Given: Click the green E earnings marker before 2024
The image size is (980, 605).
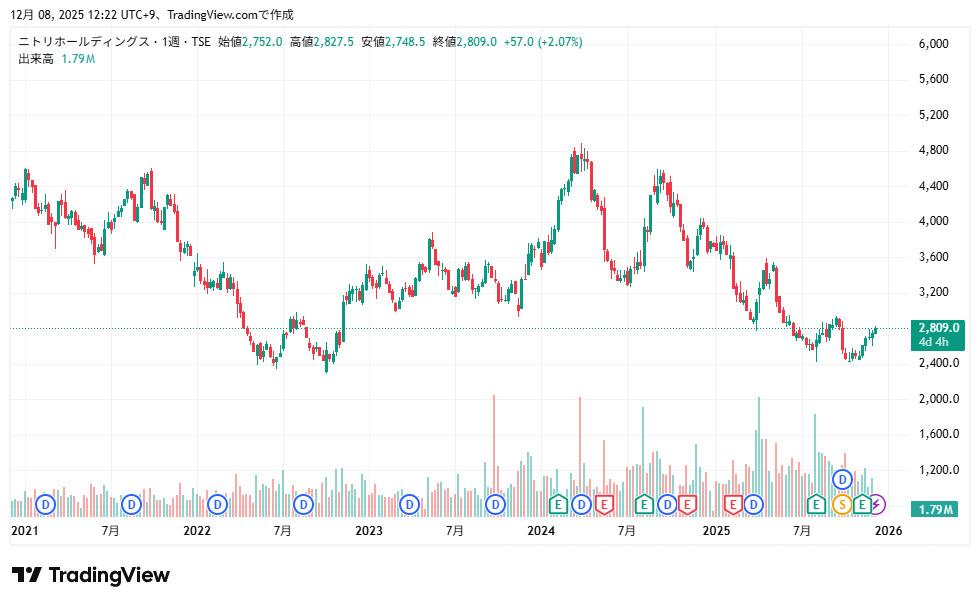Looking at the screenshot, I should click(557, 505).
